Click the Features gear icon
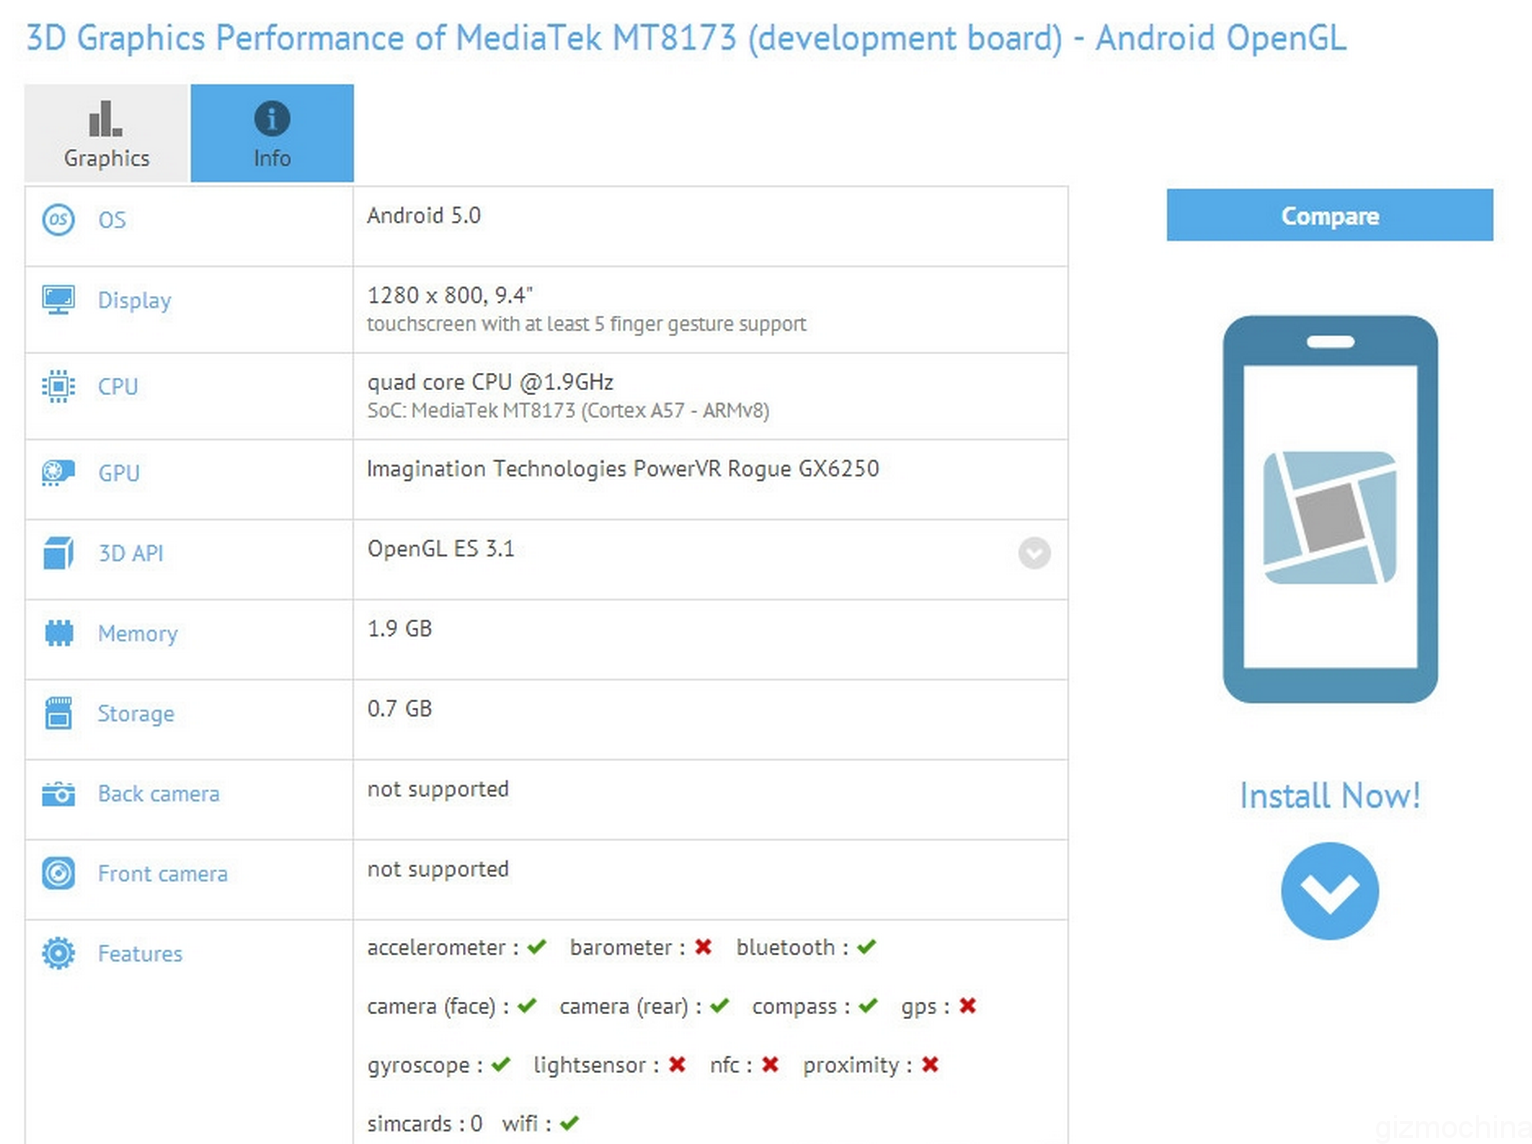 coord(58,953)
